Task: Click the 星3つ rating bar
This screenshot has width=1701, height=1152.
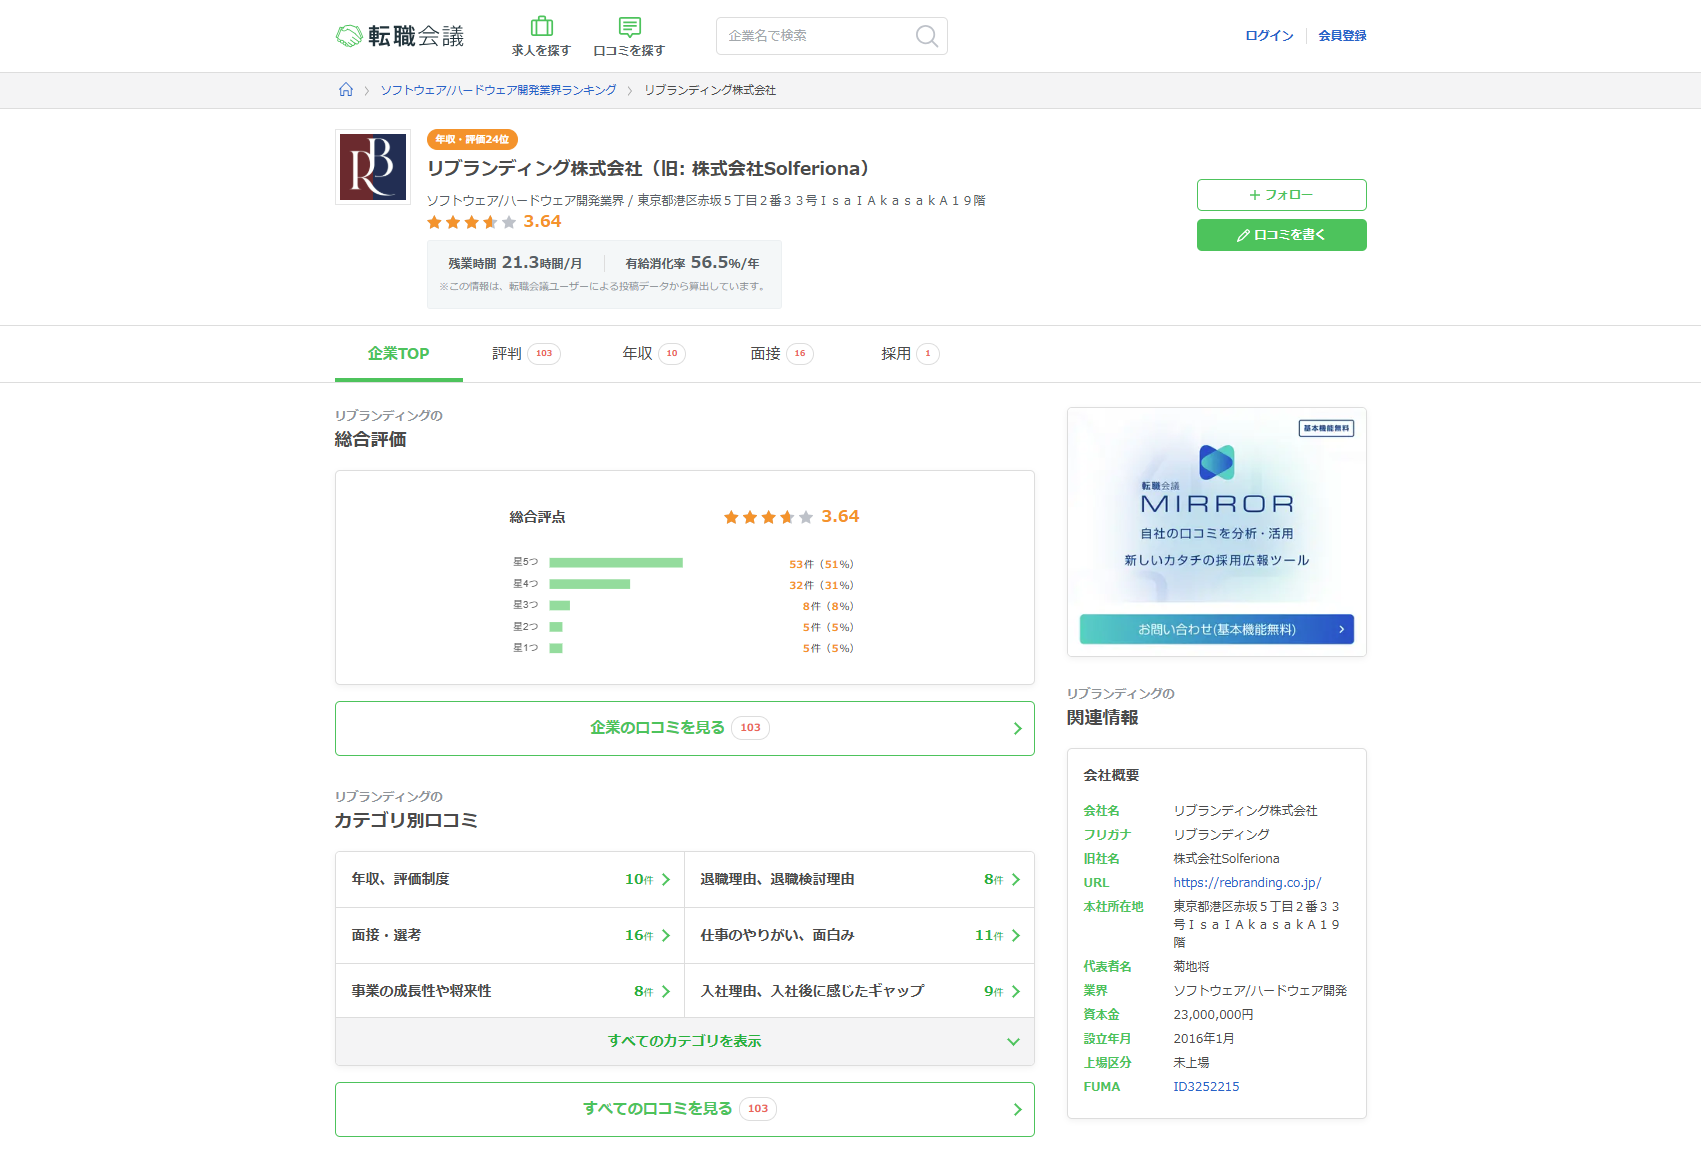Action: point(560,605)
